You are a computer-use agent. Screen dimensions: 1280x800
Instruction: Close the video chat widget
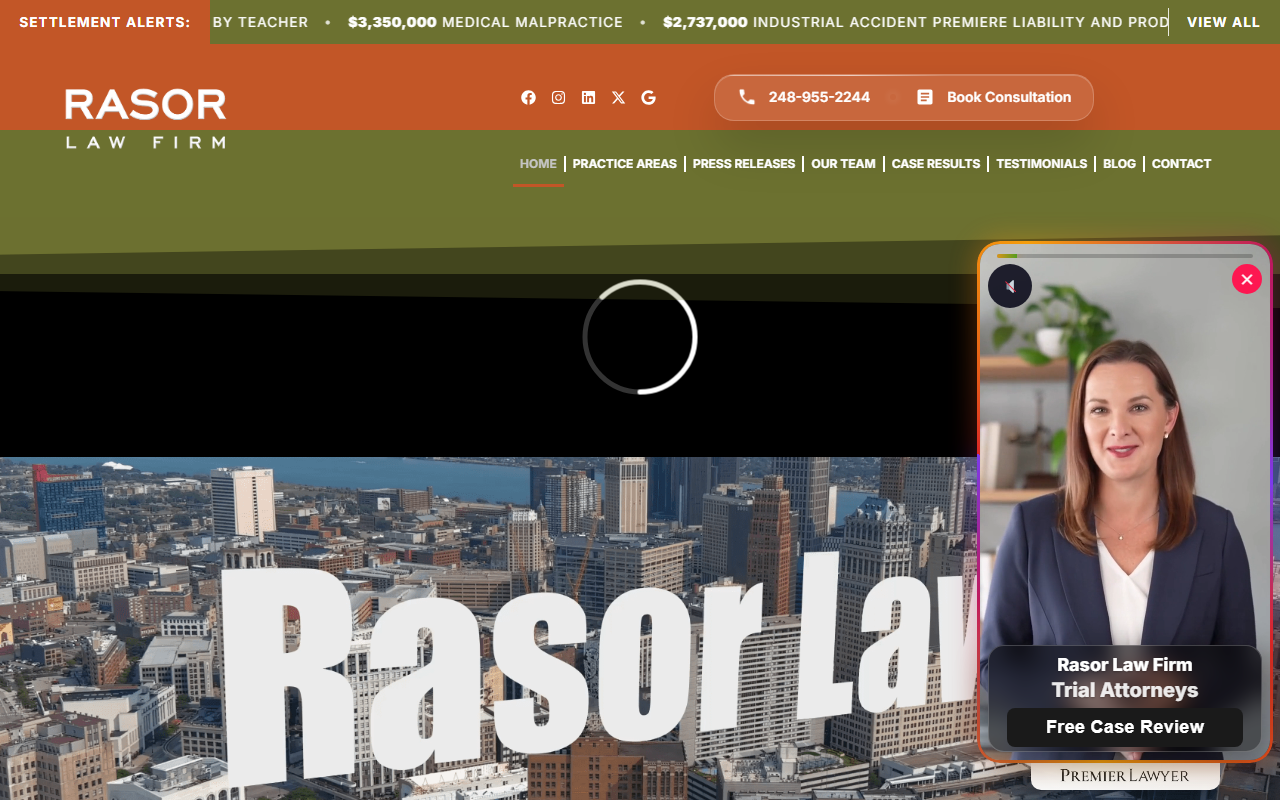click(1246, 279)
